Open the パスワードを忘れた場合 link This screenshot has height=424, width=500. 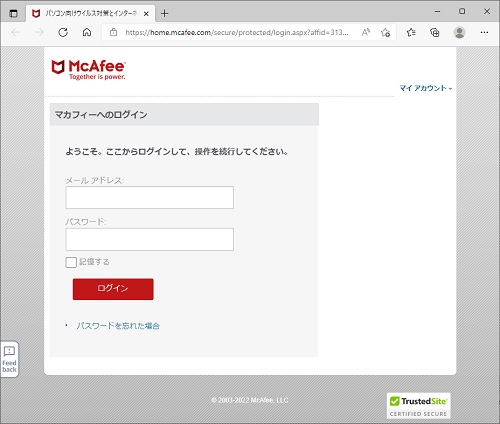click(118, 326)
